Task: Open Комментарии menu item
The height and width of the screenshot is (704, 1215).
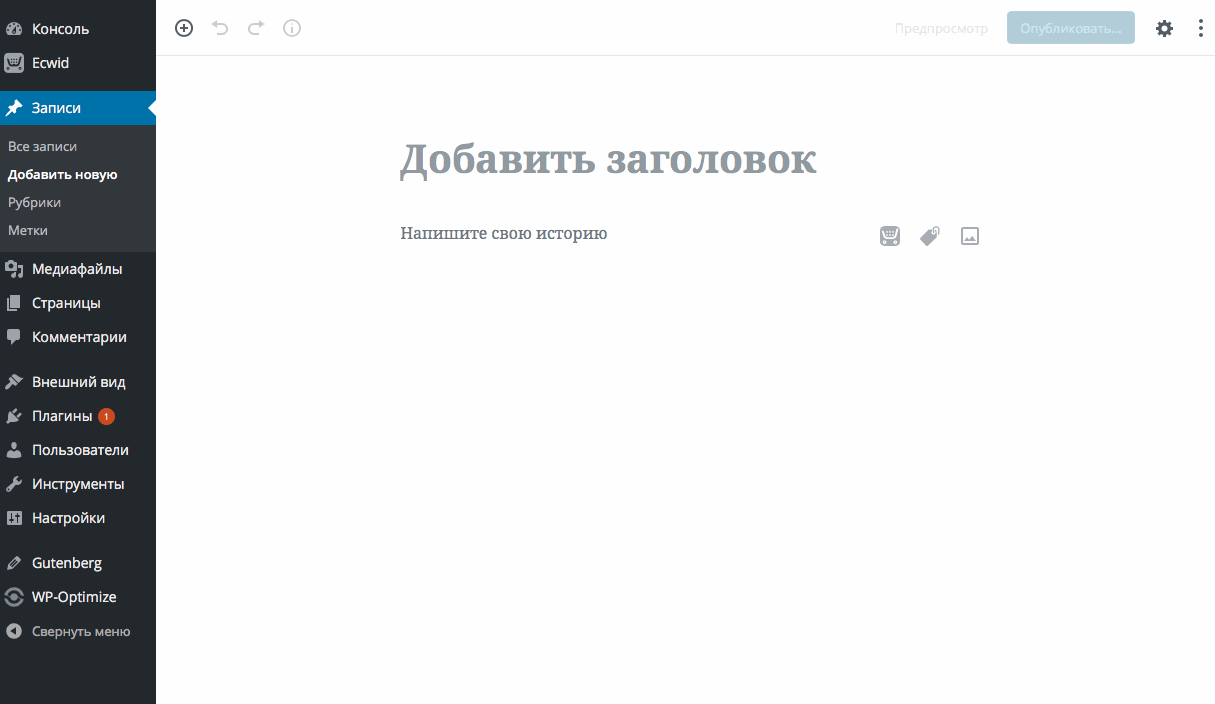Action: pyautogui.click(x=78, y=337)
